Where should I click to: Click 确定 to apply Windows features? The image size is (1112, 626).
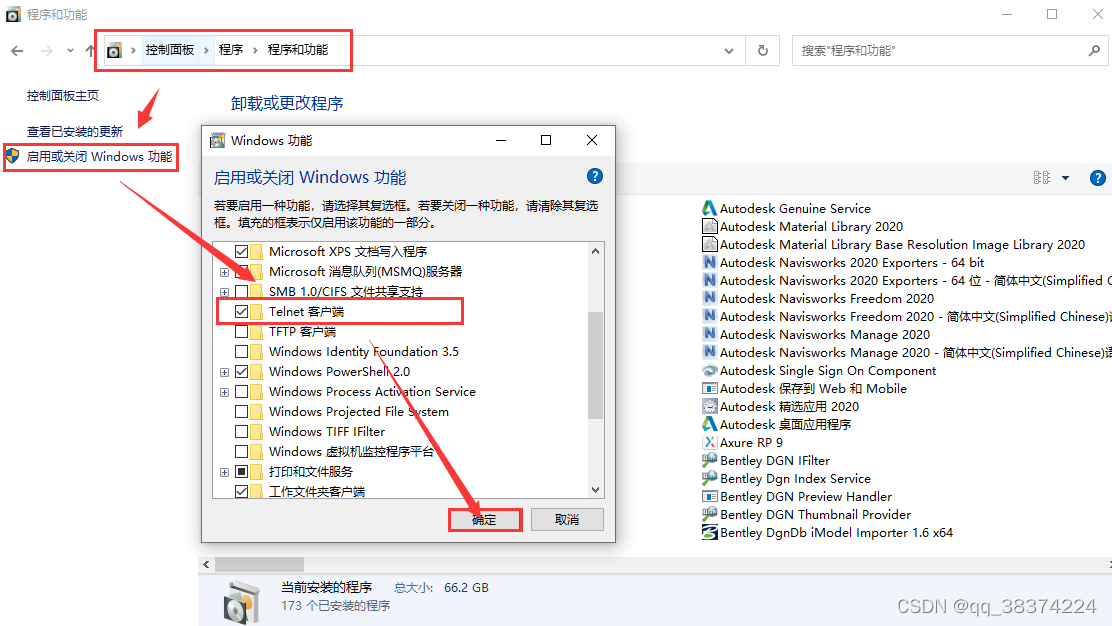[485, 520]
